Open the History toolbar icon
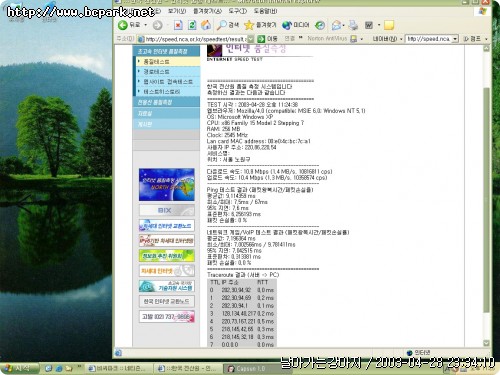500x375 pixels. [320, 25]
